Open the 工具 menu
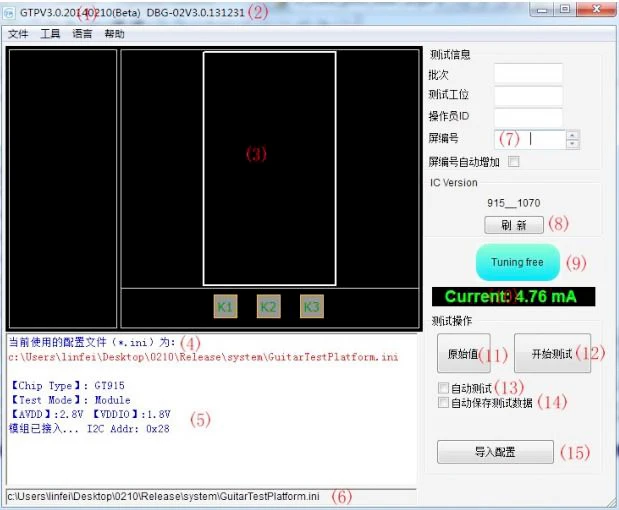 [x=50, y=34]
